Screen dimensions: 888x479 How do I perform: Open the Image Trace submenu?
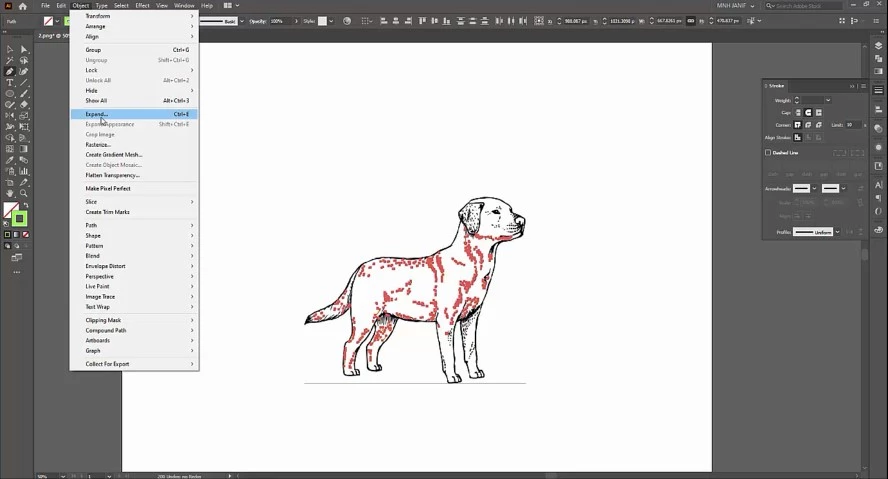[x=134, y=297]
